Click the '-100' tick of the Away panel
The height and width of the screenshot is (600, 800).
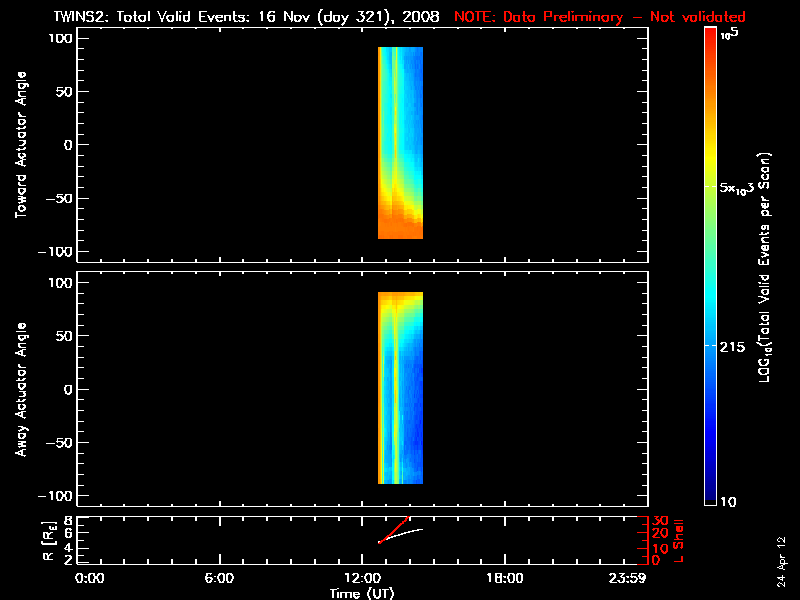click(56, 495)
